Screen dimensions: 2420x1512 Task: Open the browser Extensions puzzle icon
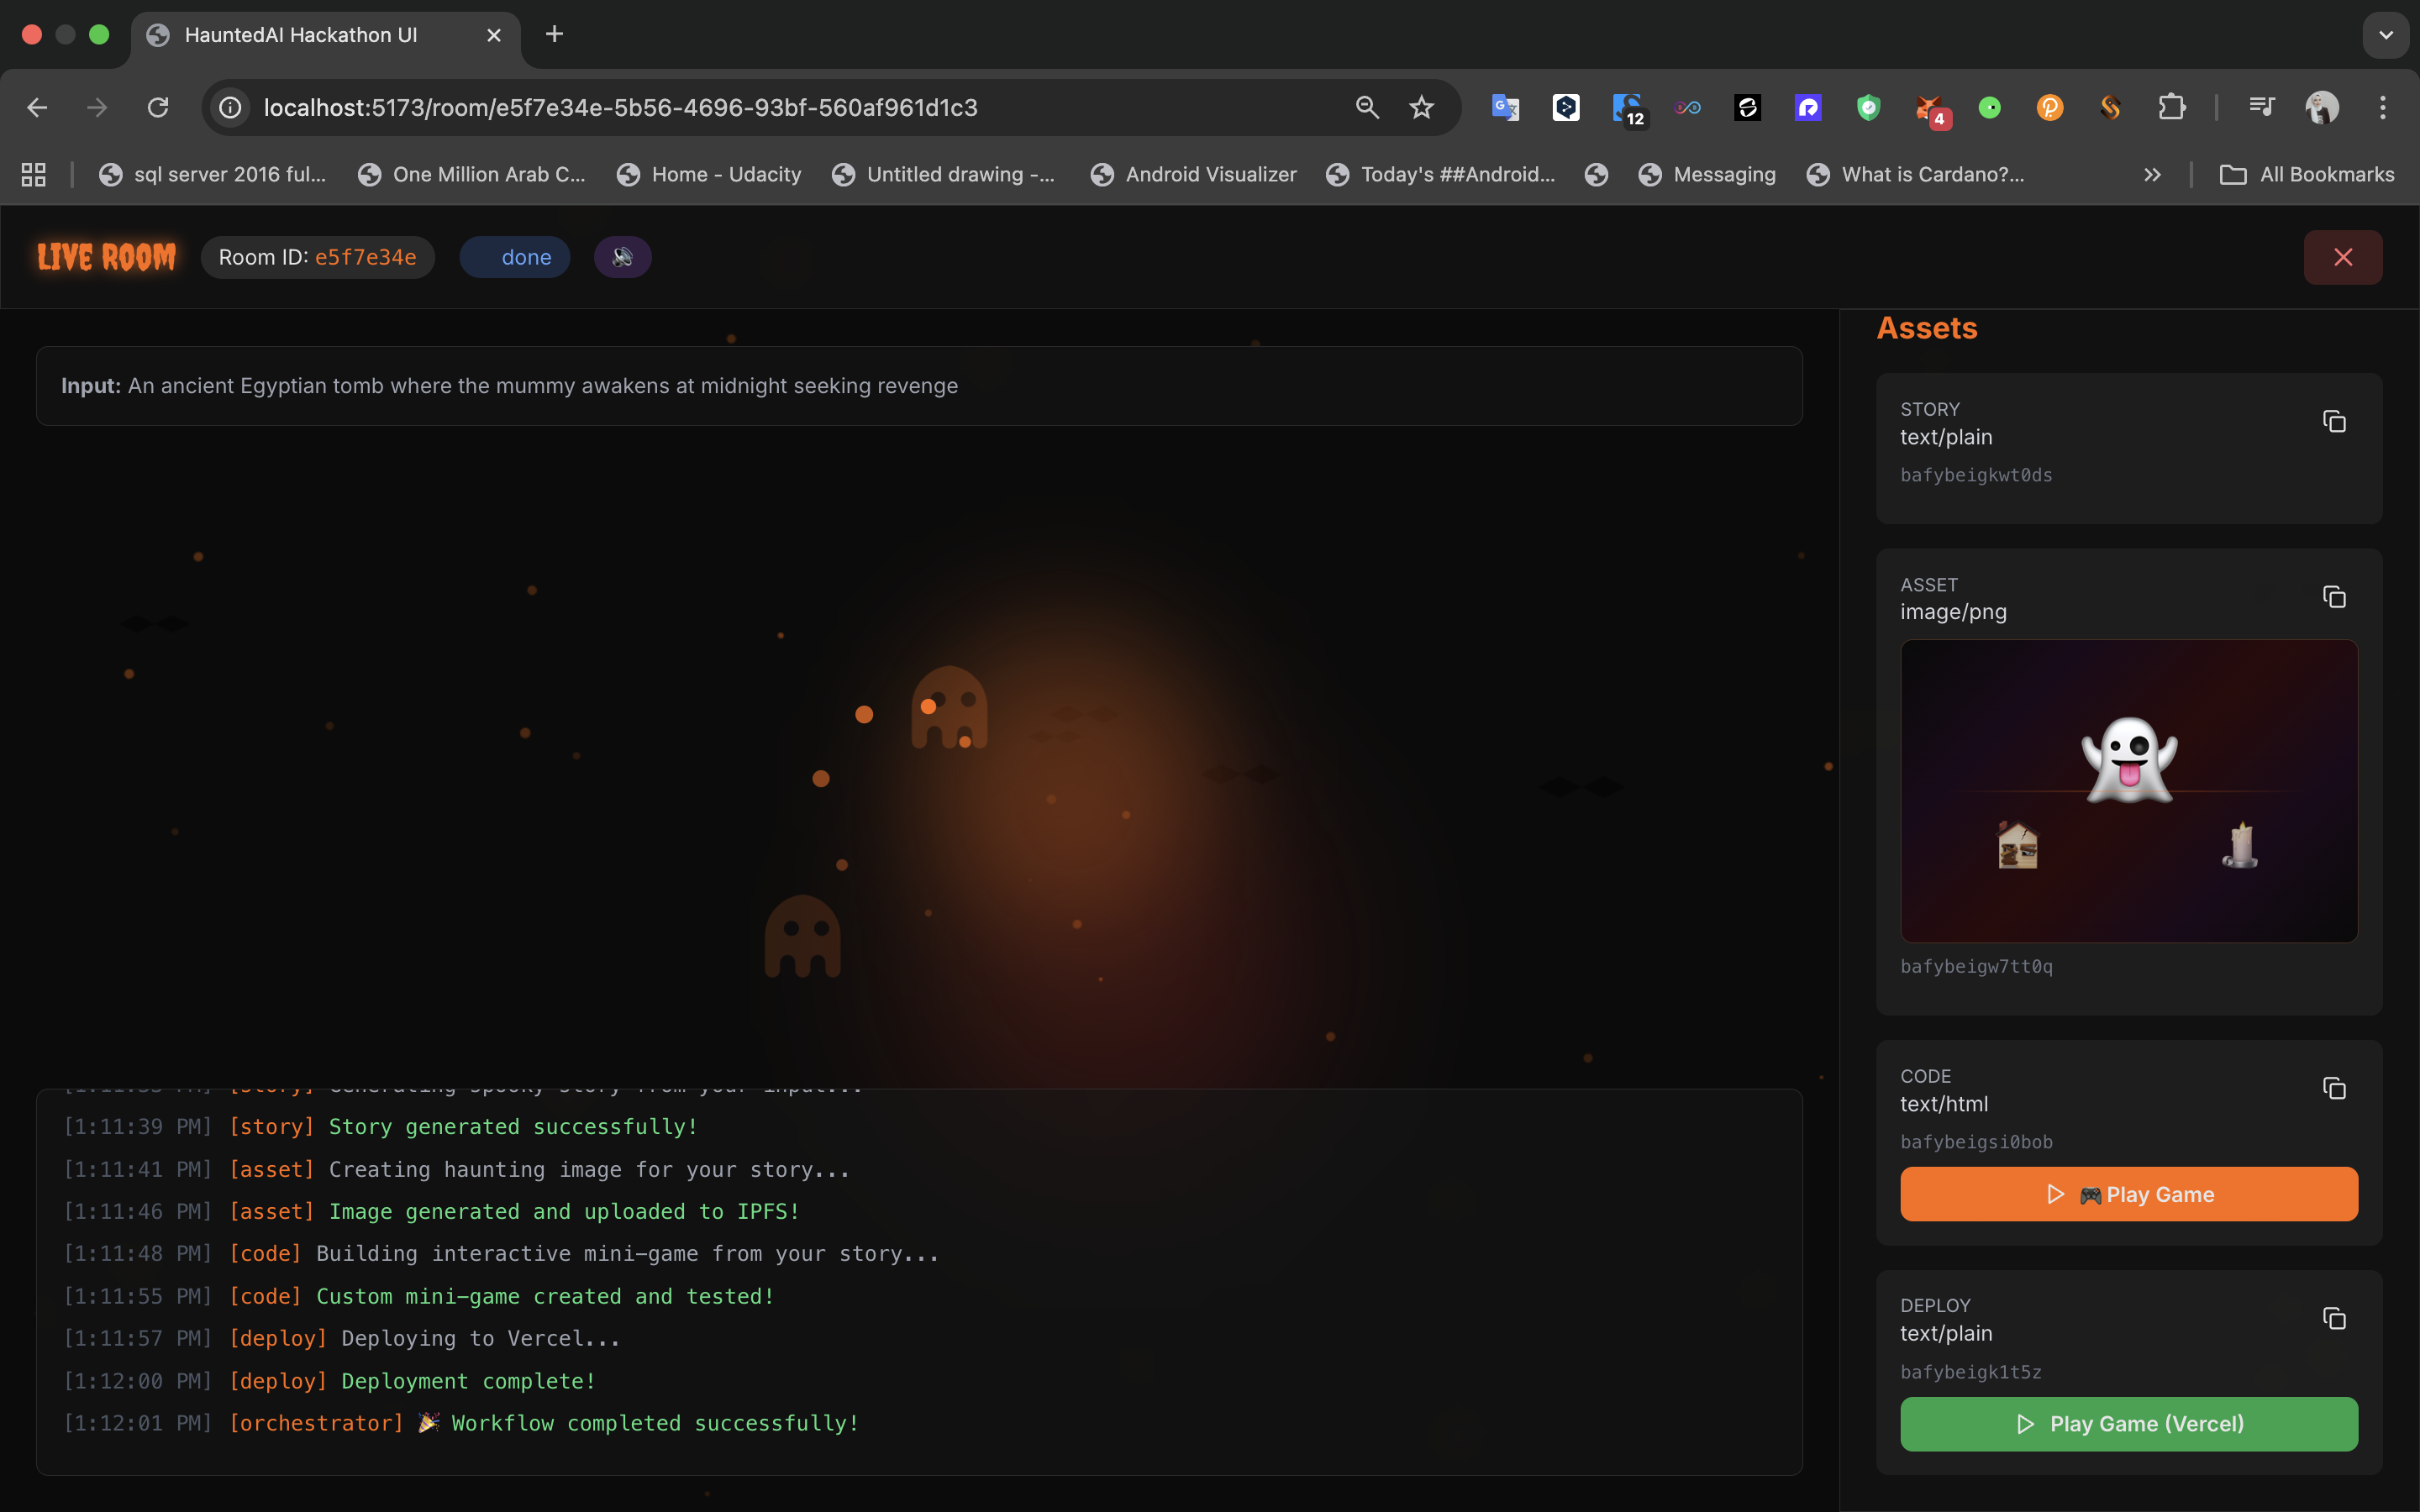coord(2171,107)
